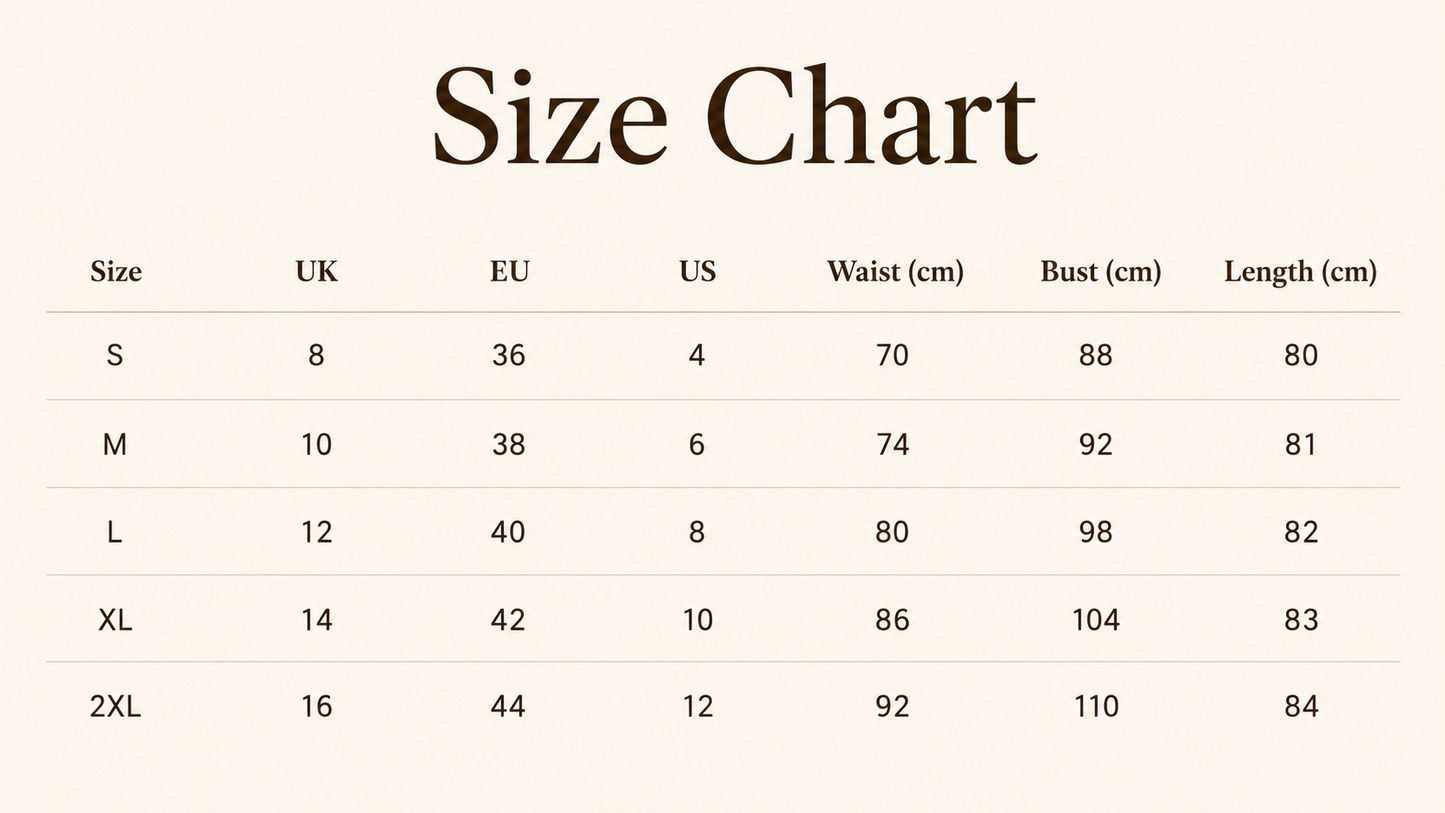
Task: Select EU size 44 cell
Action: pos(509,707)
